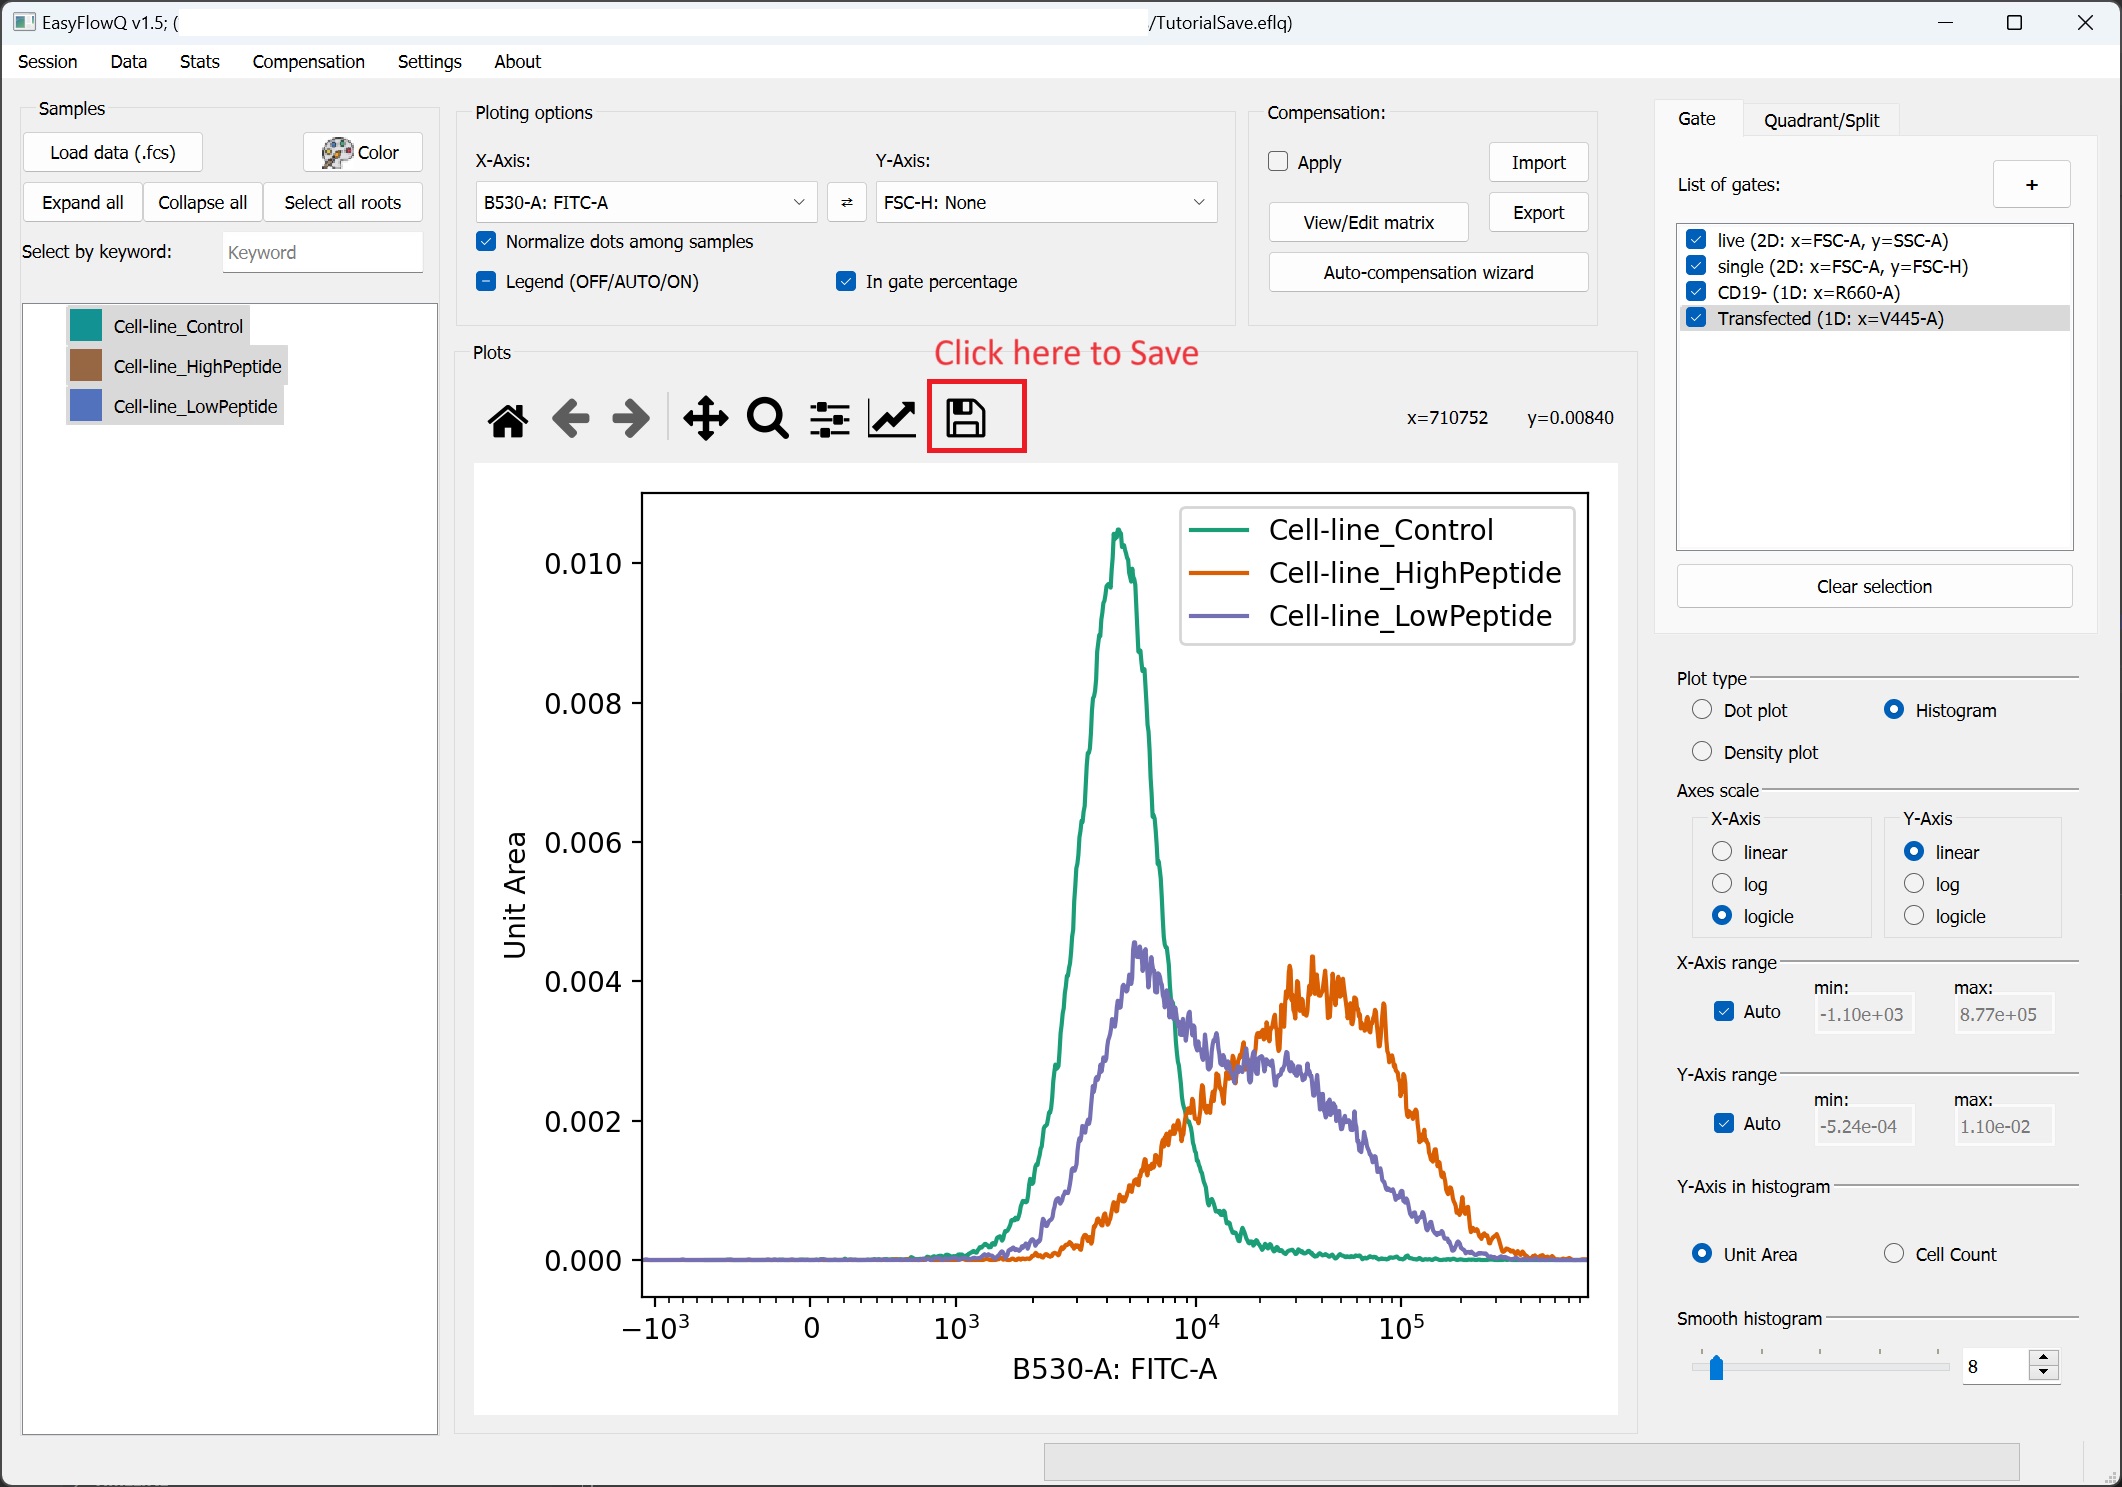The image size is (2122, 1487).
Task: Select Dot plot radio button
Action: pyautogui.click(x=1702, y=710)
